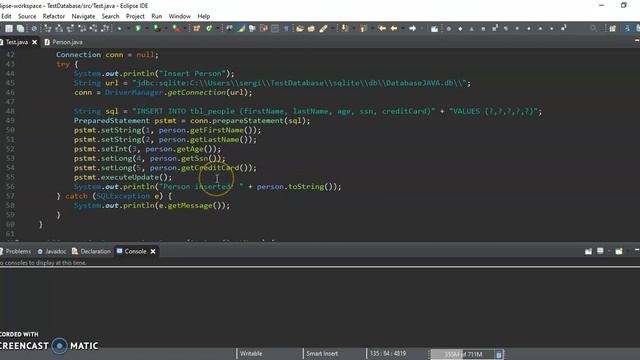This screenshot has height=360, width=640.
Task: Click the Save All toolbar icon
Action: click(20, 29)
